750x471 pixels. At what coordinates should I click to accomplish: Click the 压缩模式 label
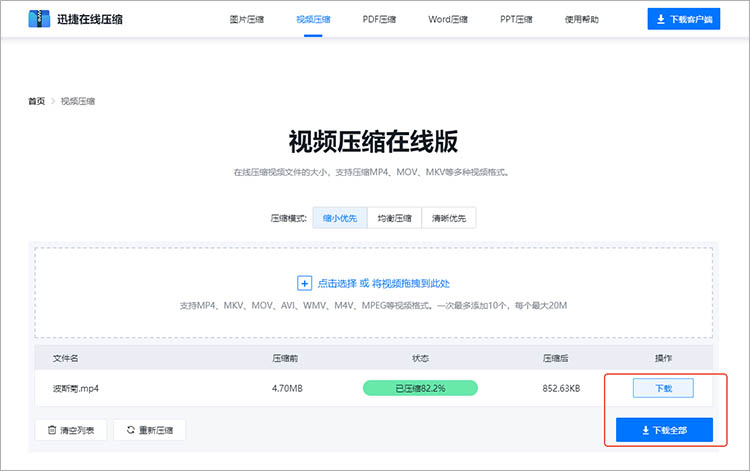pos(288,218)
